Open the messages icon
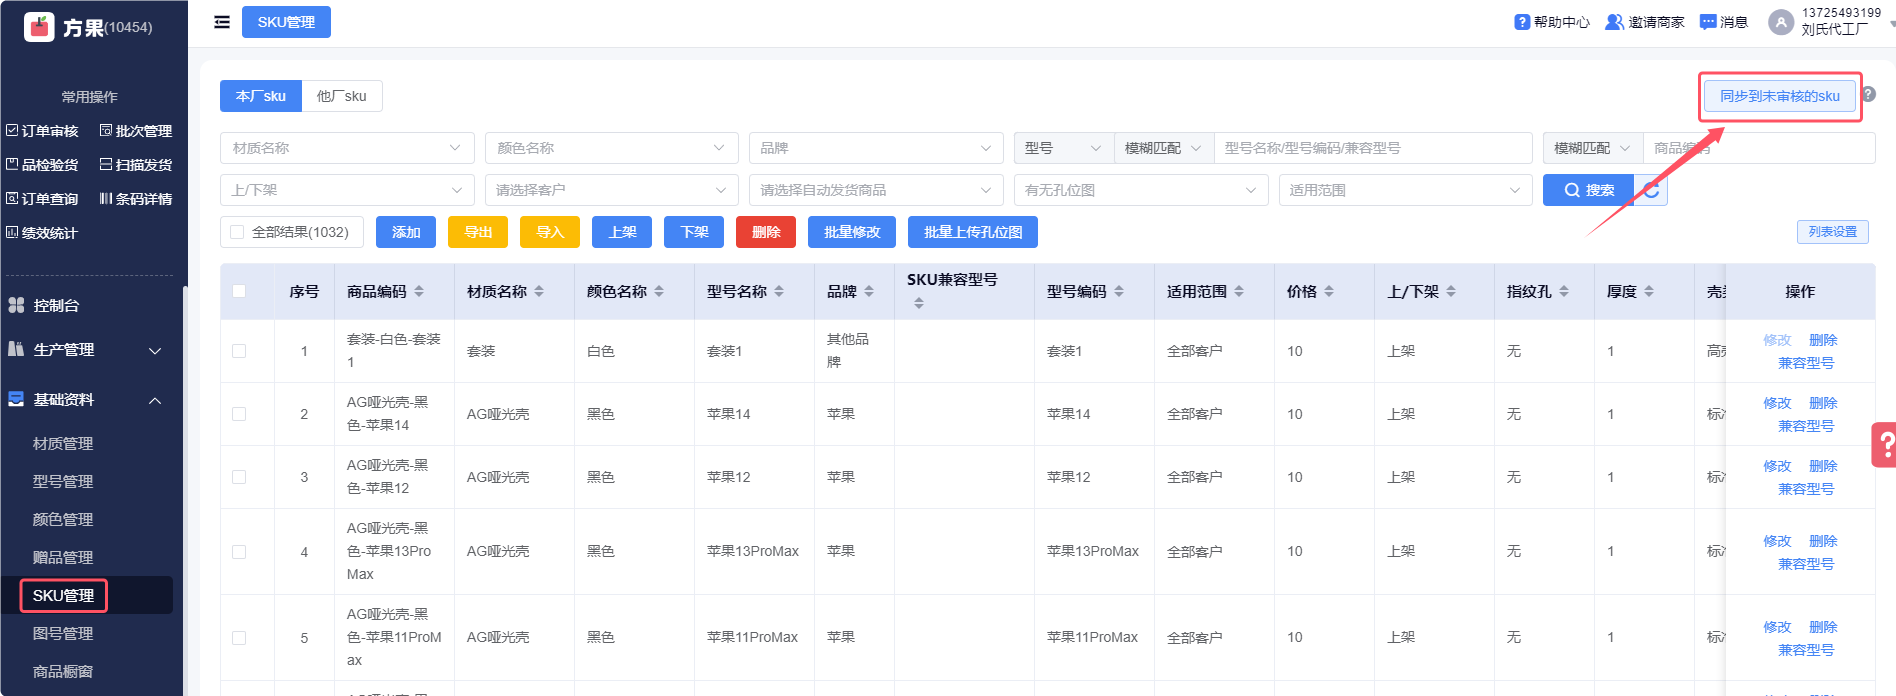Screen dimensions: 1896x696 tap(1708, 22)
